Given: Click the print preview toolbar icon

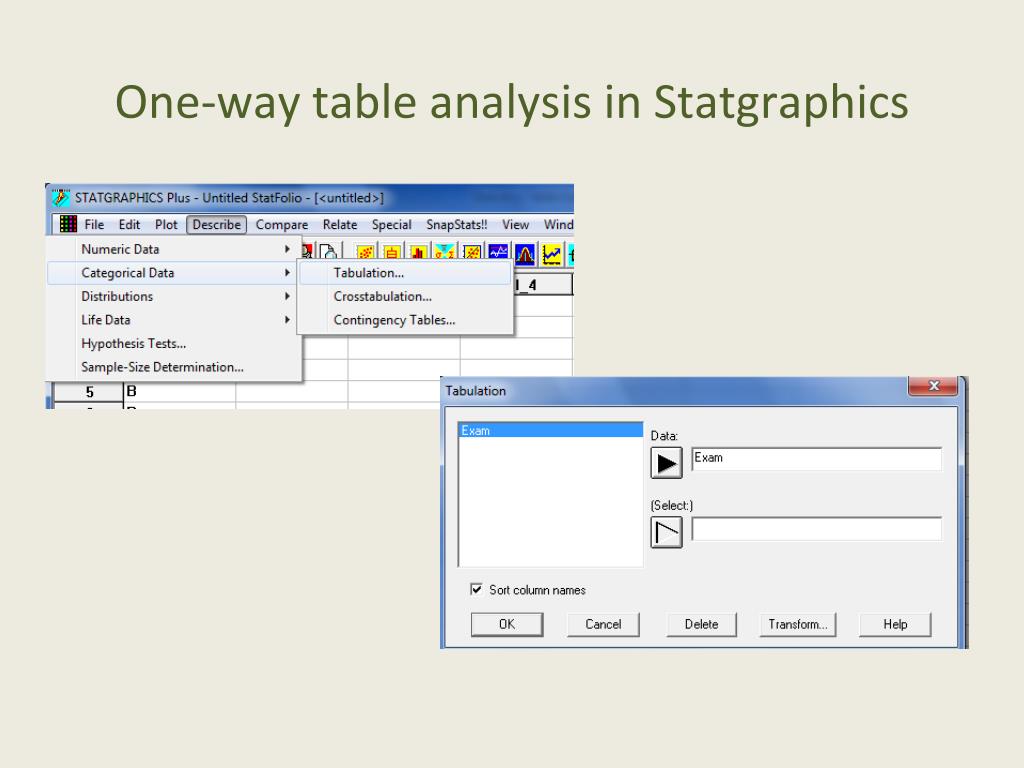Looking at the screenshot, I should (x=328, y=251).
